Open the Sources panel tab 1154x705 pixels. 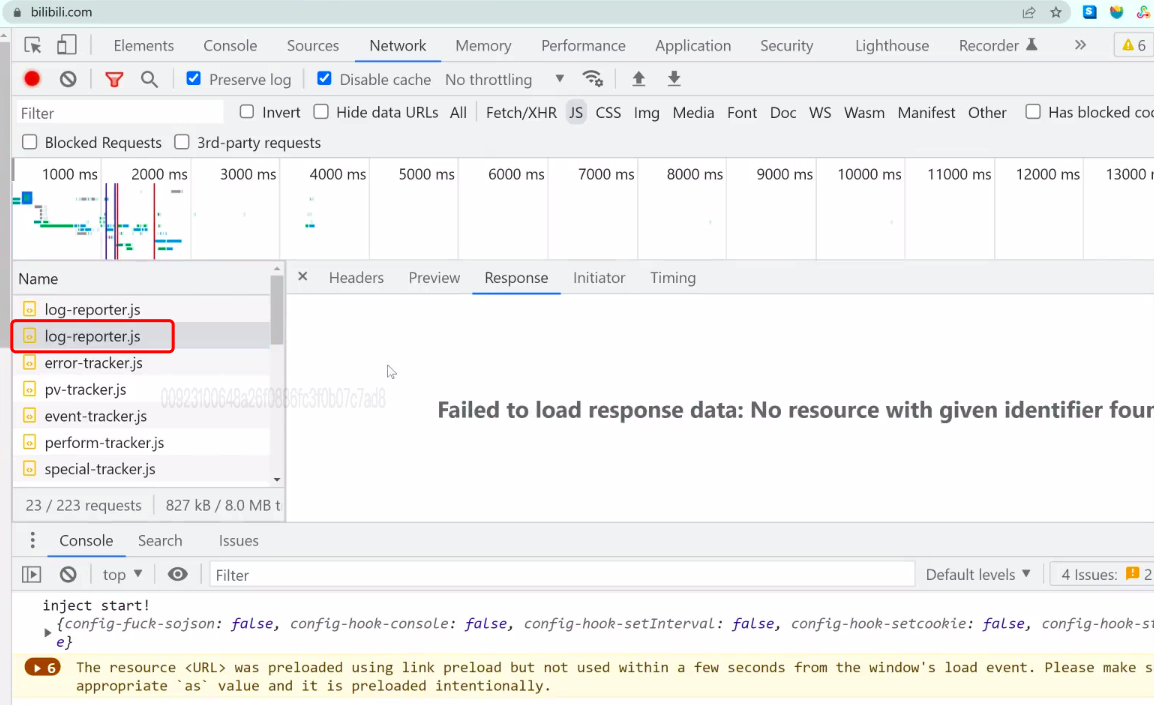tap(313, 45)
